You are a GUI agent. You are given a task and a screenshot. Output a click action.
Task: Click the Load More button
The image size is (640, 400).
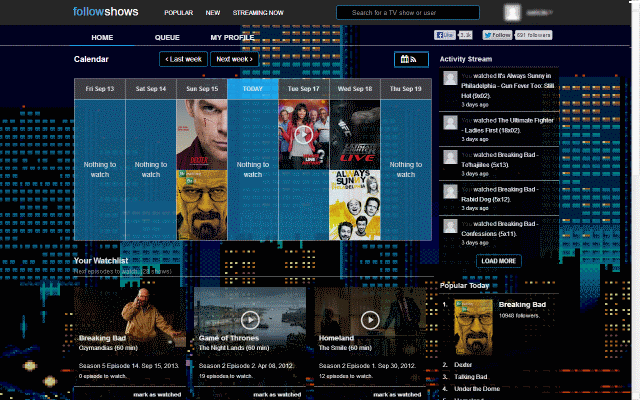click(x=498, y=261)
